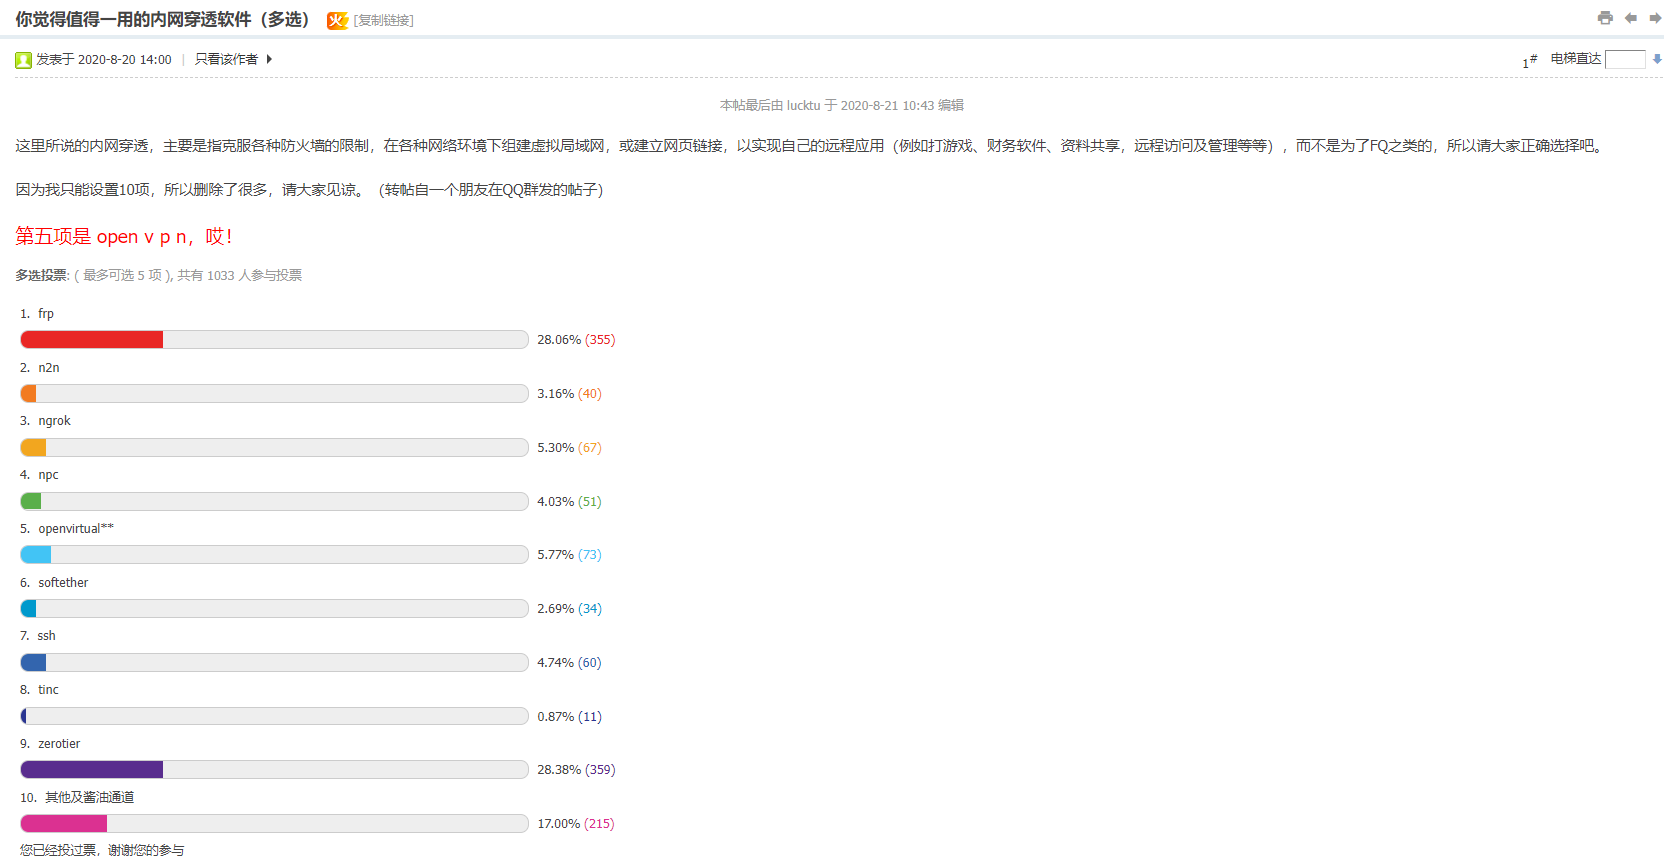Click the 电梯直达 floor input field
The width and height of the screenshot is (1664, 861).
pyautogui.click(x=1625, y=59)
